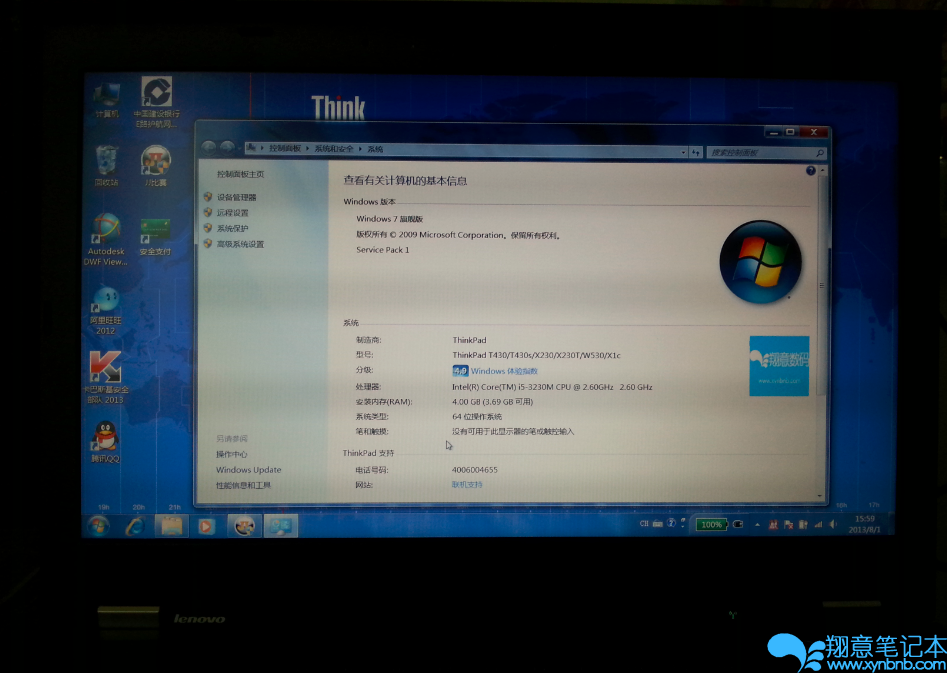Click the scrollbar up arrow
This screenshot has width=947, height=673.
tap(821, 171)
